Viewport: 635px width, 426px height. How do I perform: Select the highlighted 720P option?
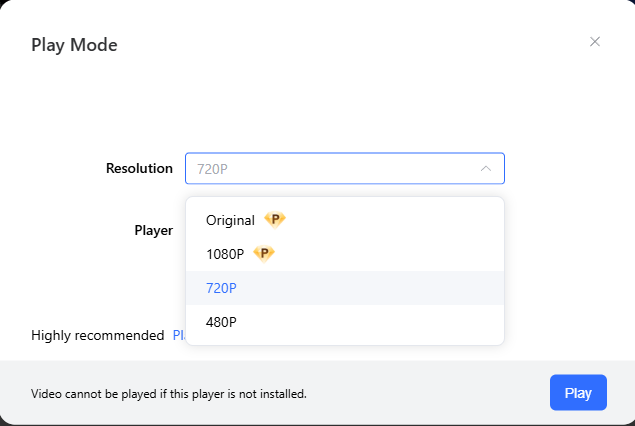[221, 288]
